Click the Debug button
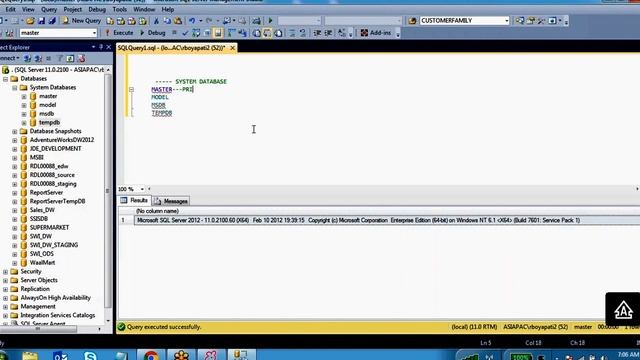640x360 pixels. (x=153, y=33)
